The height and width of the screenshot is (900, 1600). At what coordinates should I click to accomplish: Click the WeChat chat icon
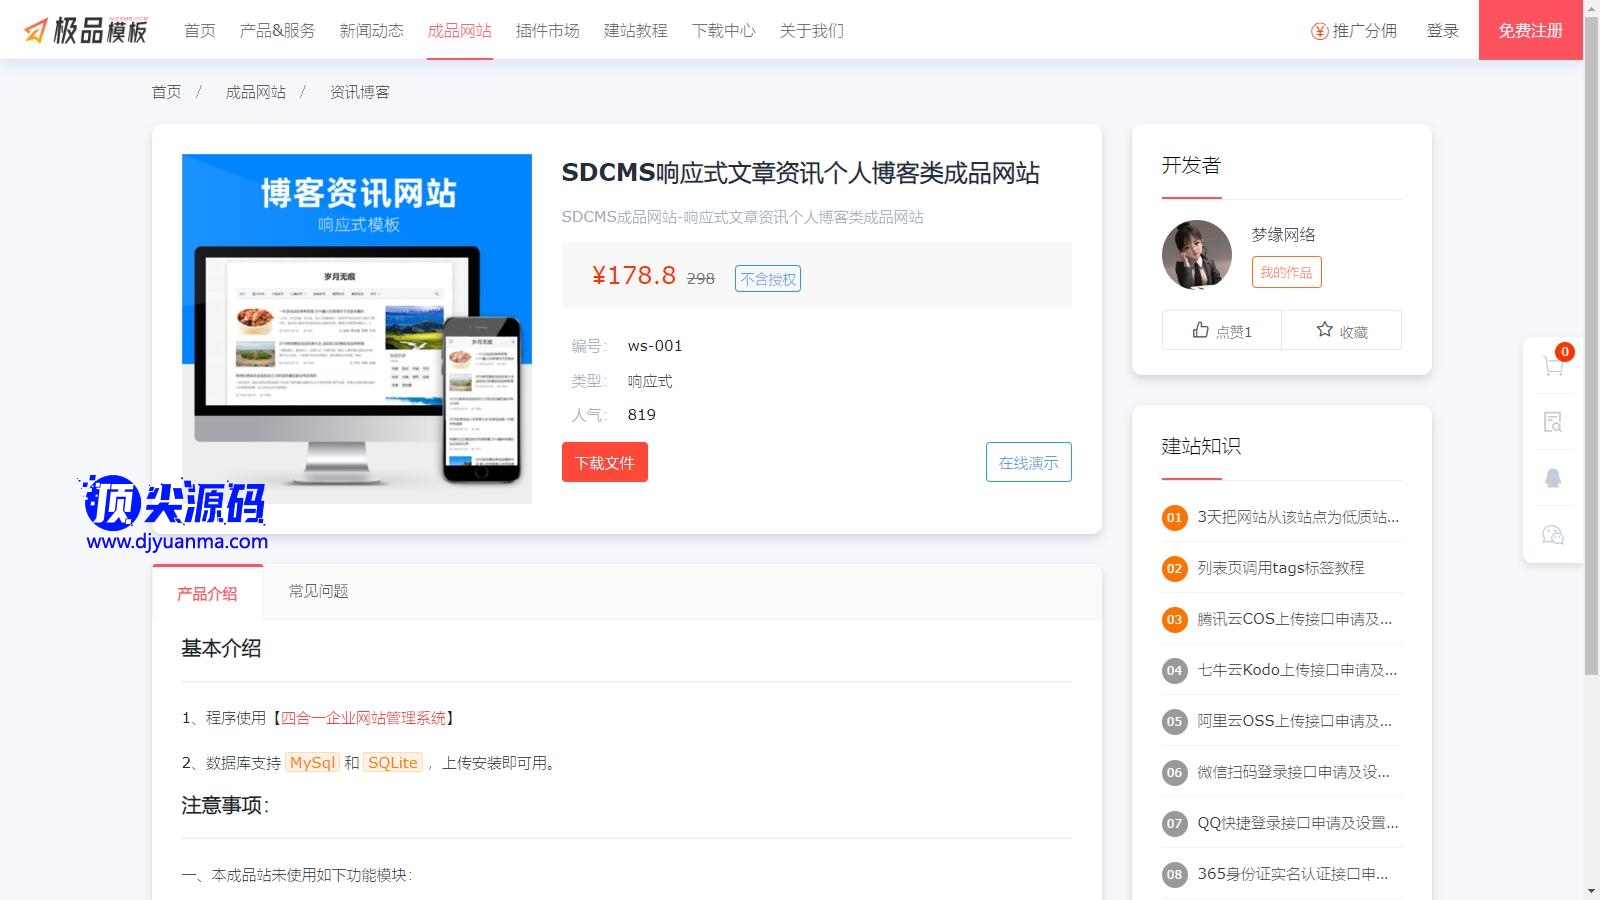tap(1553, 535)
